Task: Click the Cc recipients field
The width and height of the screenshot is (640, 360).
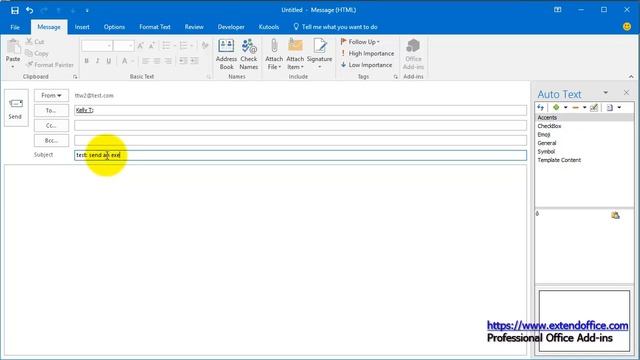Action: pyautogui.click(x=300, y=125)
